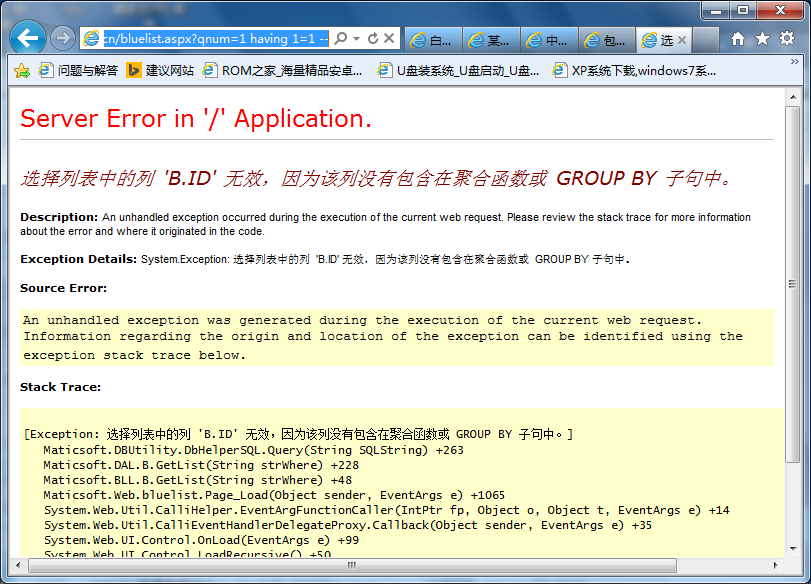The image size is (811, 584).
Task: Expand favorites bar overflow chevron
Action: [794, 62]
